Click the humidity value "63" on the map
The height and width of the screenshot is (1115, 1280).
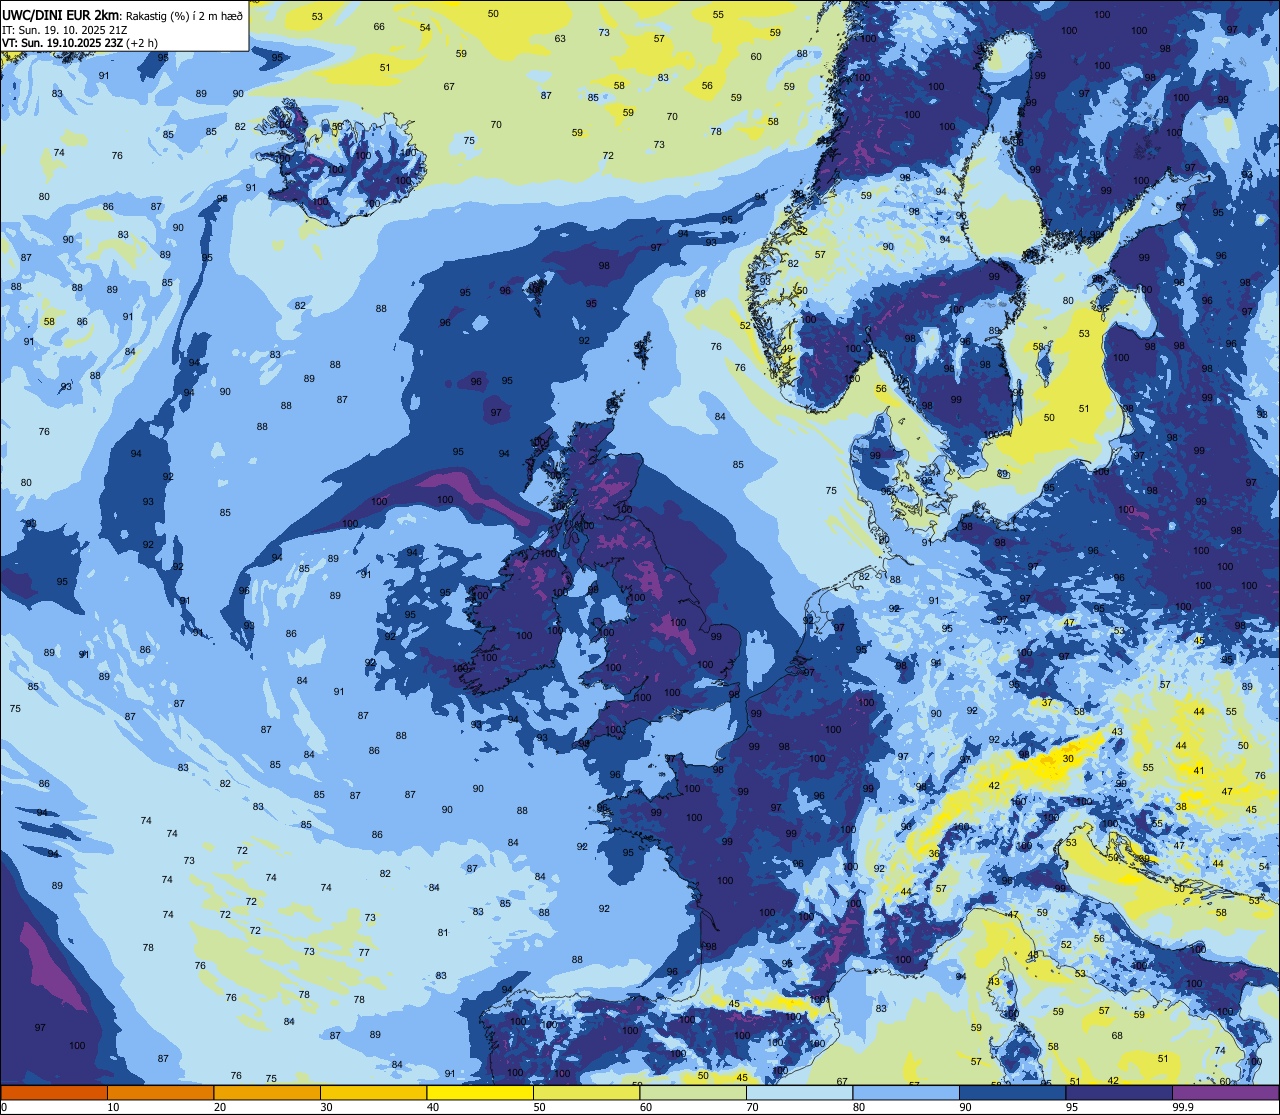coord(560,39)
